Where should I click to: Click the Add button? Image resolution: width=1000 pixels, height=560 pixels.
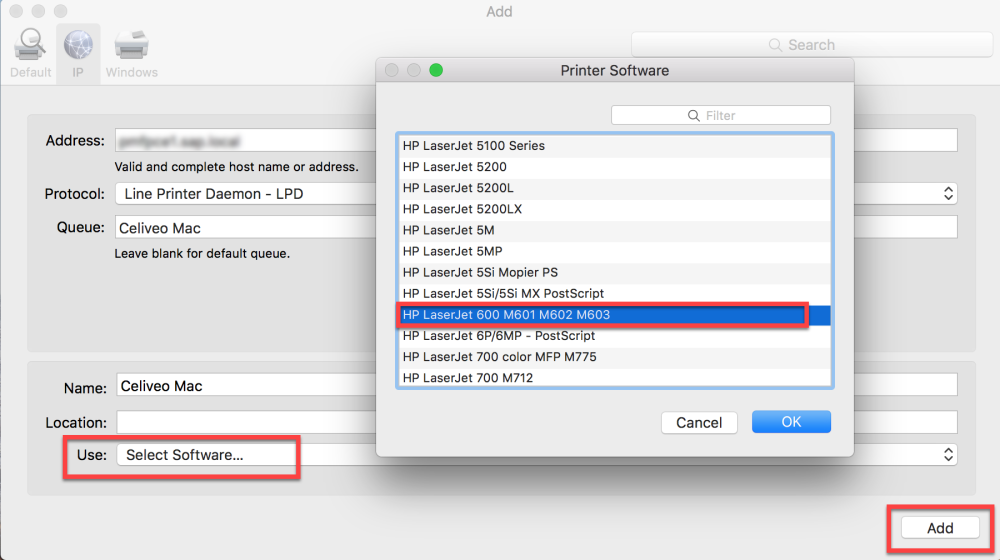pos(939,528)
